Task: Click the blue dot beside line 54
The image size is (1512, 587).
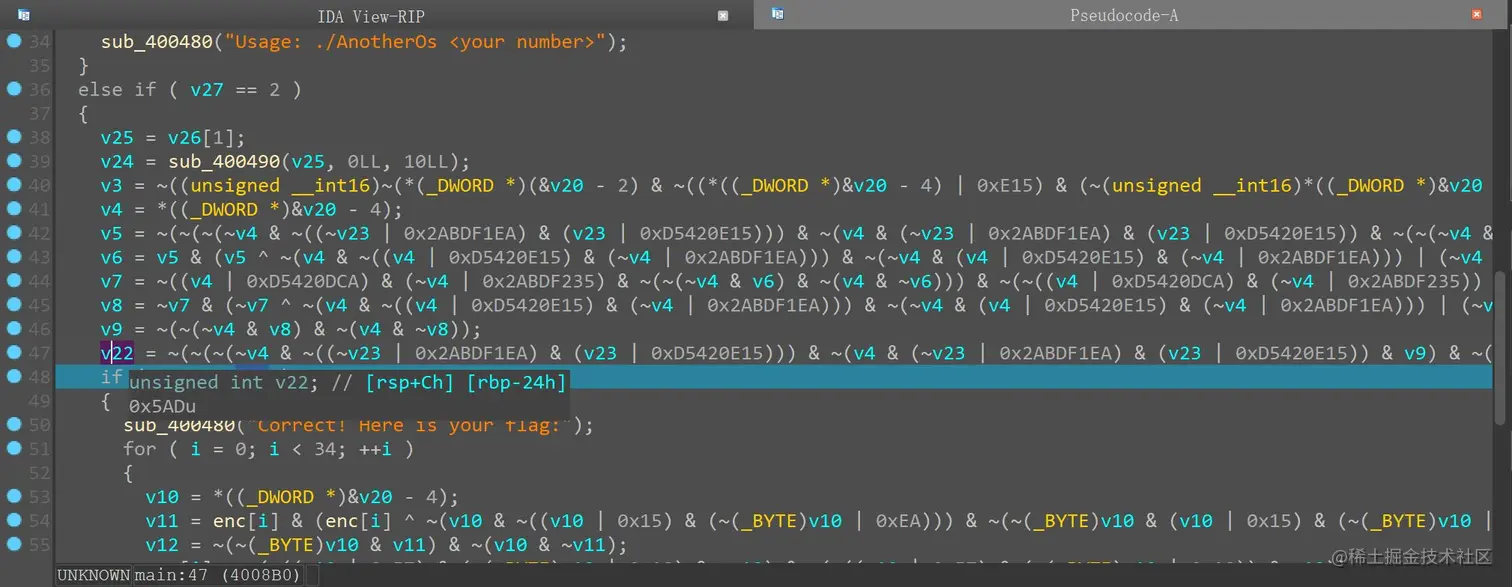Action: click(x=13, y=521)
